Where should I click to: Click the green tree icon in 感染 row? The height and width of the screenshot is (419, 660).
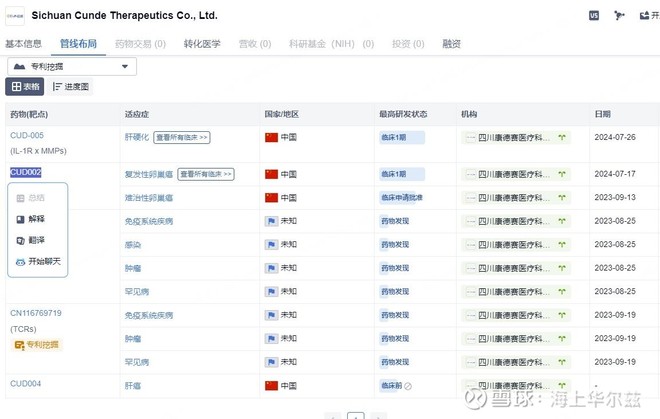point(562,245)
